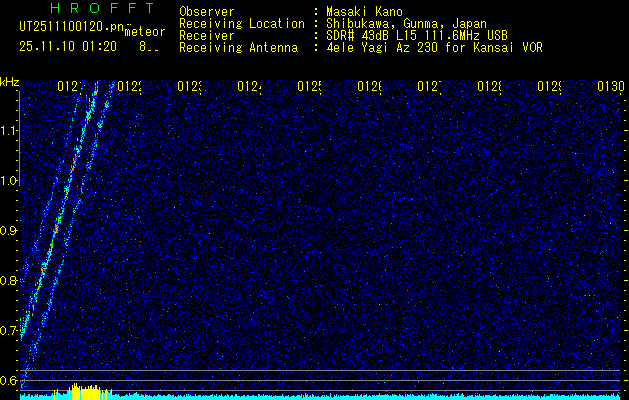Select the 0.7 frequency axis tick

pos(9,330)
